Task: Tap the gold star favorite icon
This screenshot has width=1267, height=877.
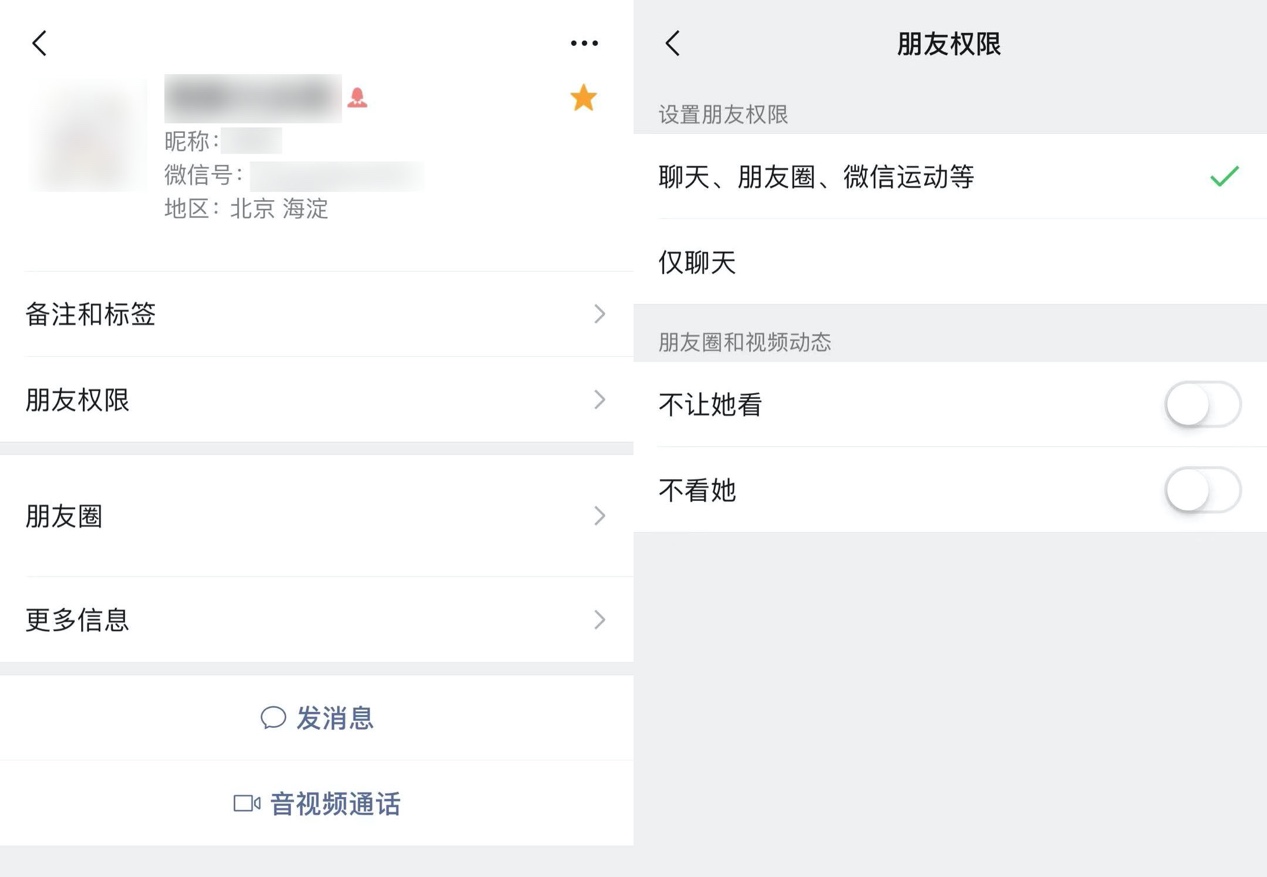Action: (583, 98)
